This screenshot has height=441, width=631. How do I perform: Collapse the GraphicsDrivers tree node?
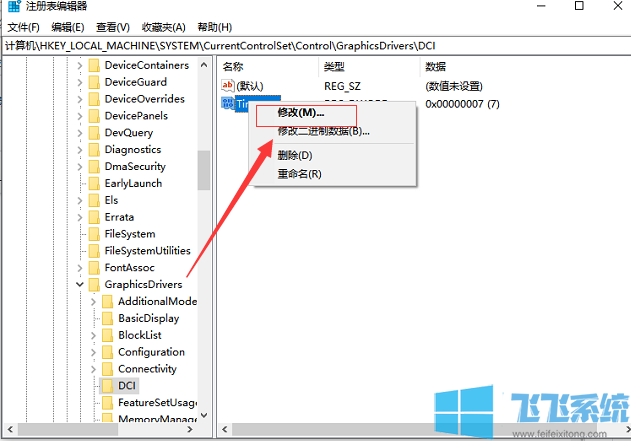point(80,285)
